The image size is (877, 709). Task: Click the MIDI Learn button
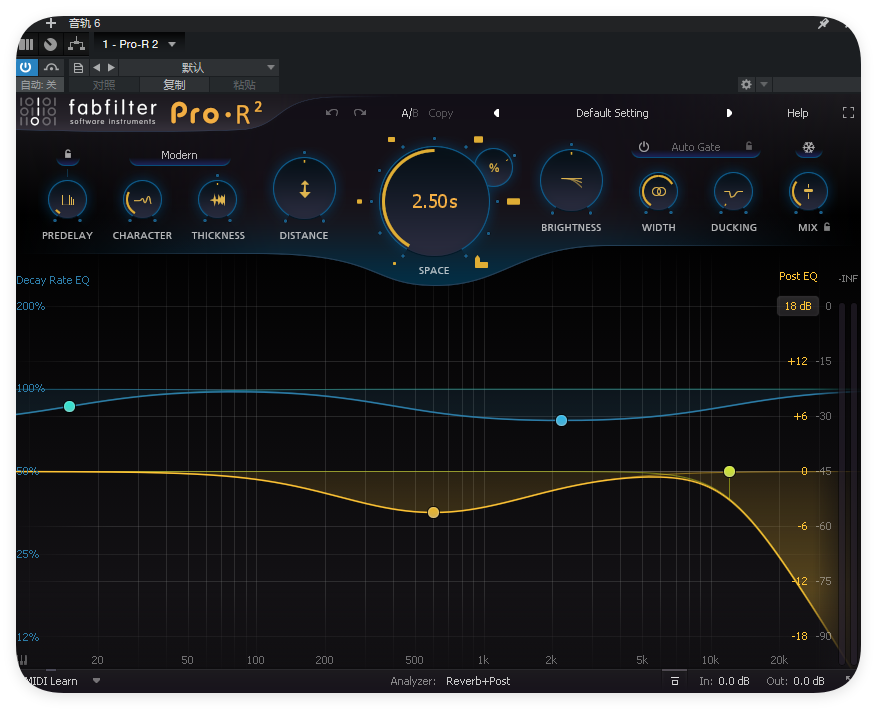point(51,681)
